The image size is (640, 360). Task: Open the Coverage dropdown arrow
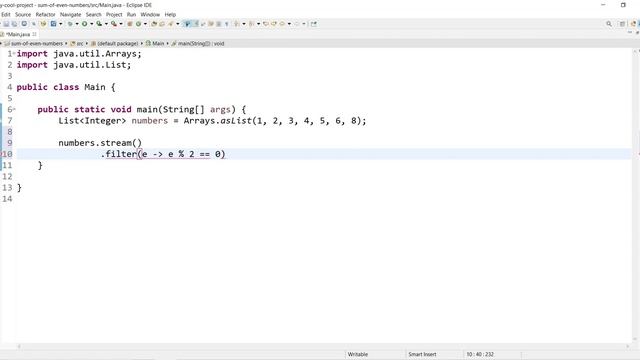click(x=106, y=24)
